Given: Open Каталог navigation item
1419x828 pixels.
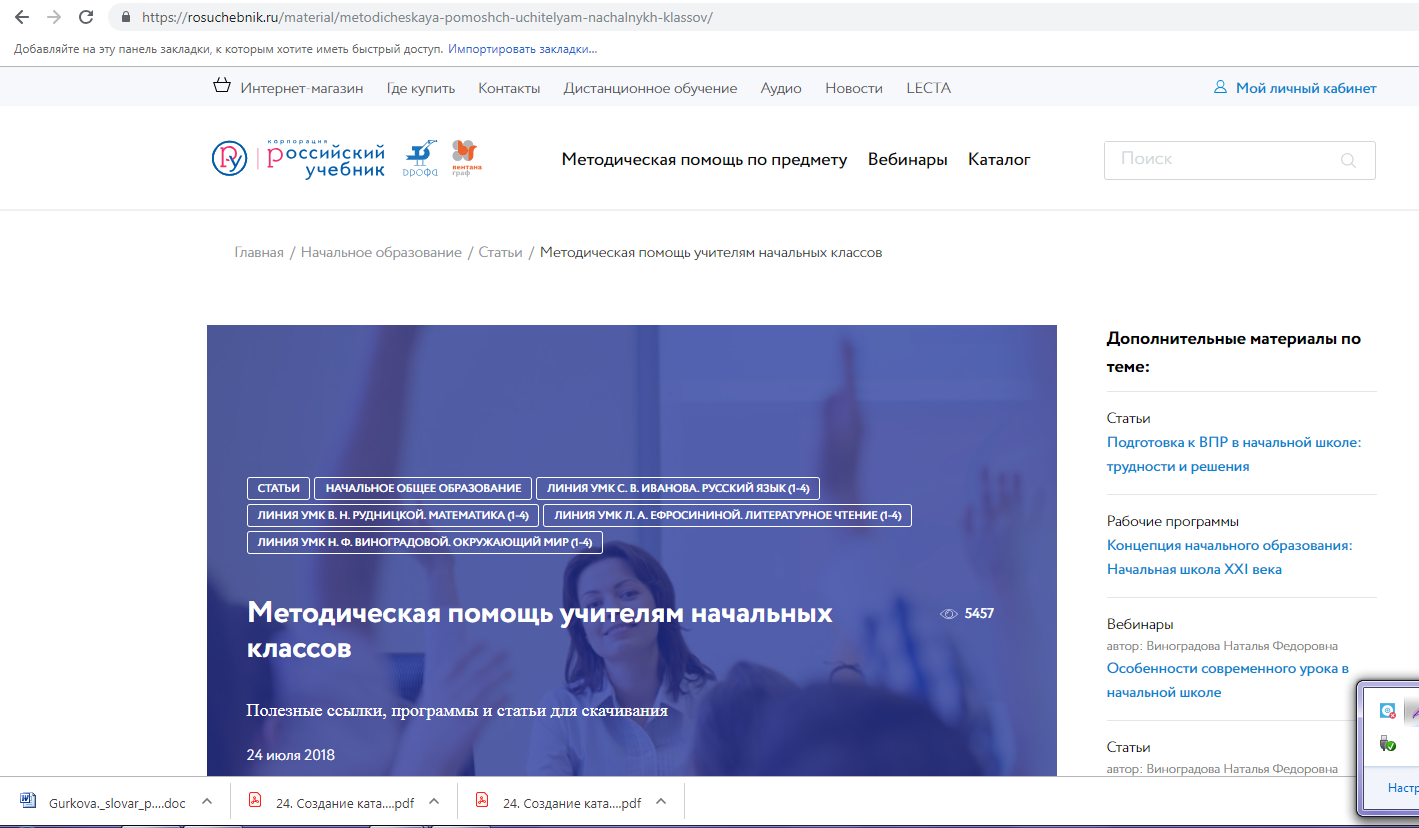Looking at the screenshot, I should pos(999,159).
